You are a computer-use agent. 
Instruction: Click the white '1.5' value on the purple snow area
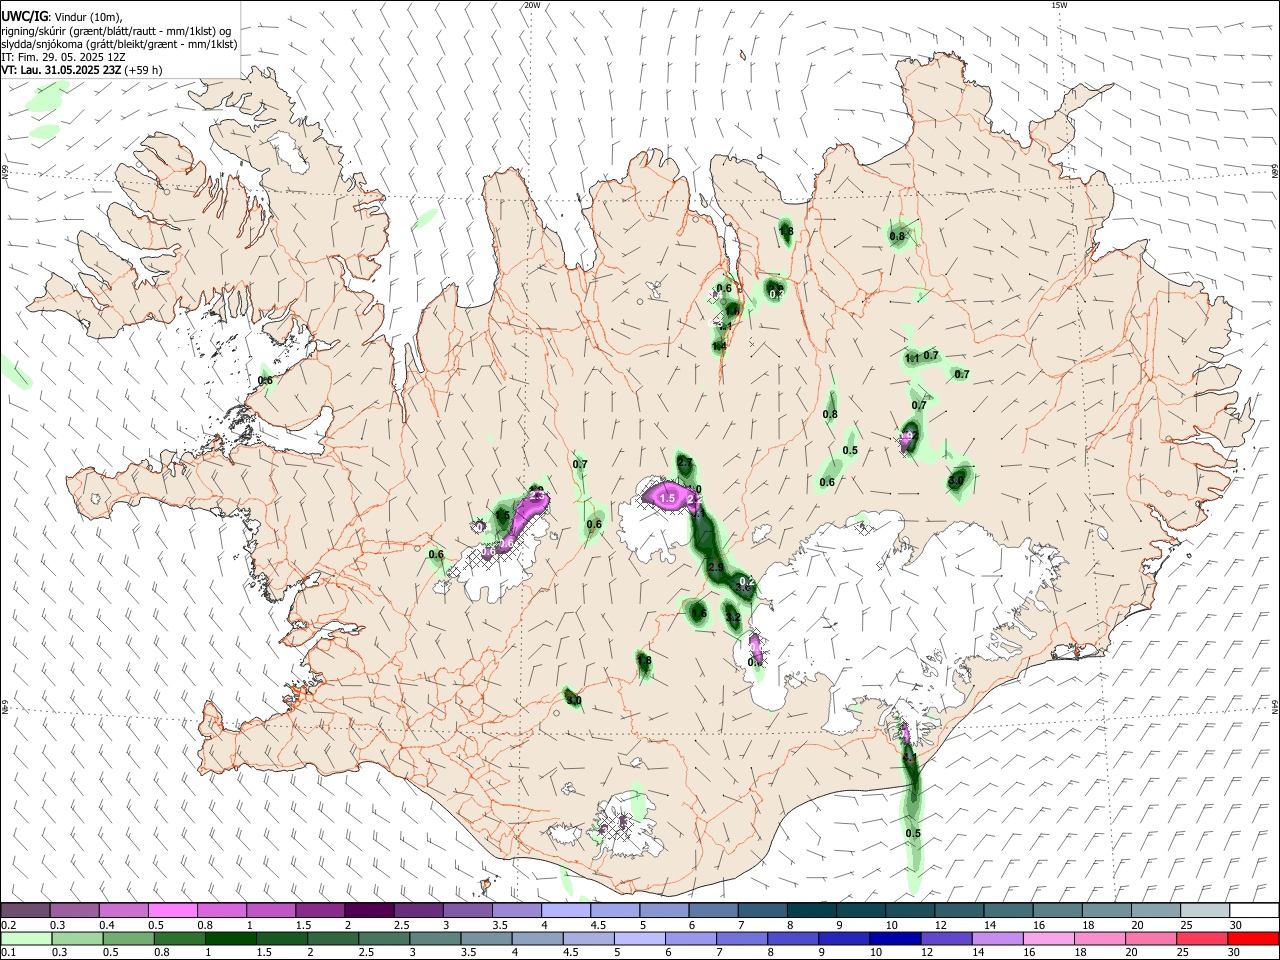(x=667, y=497)
